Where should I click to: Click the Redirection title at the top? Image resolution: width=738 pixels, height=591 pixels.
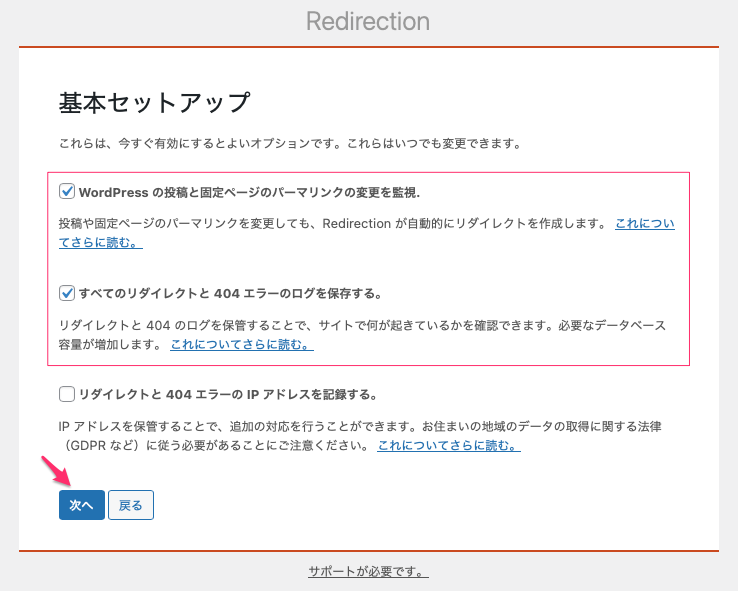(368, 21)
